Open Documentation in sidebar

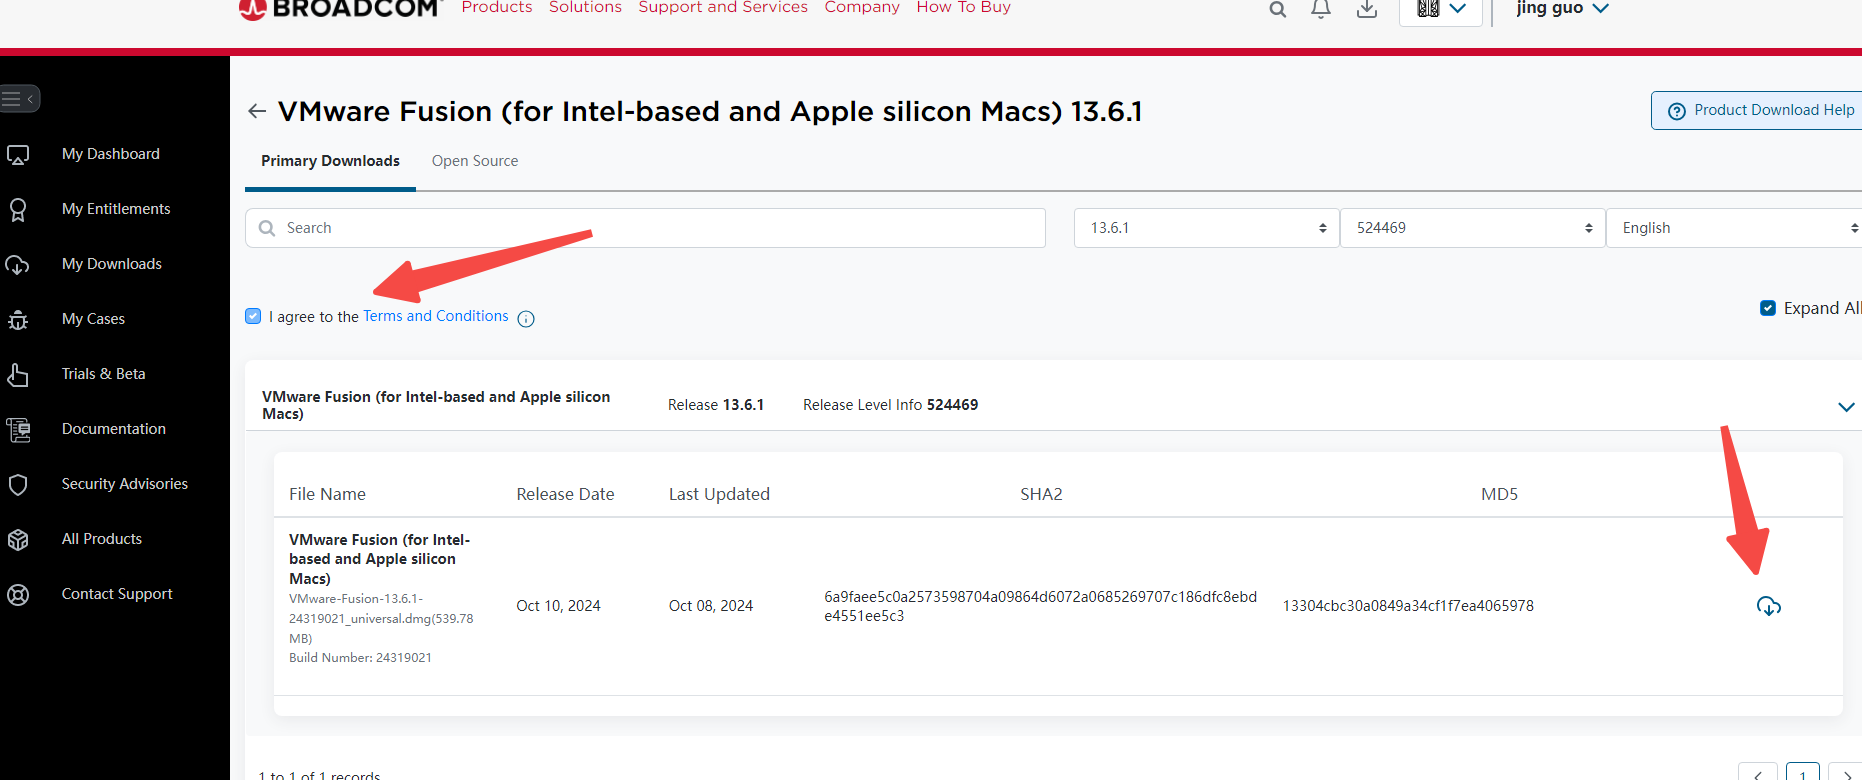click(114, 429)
